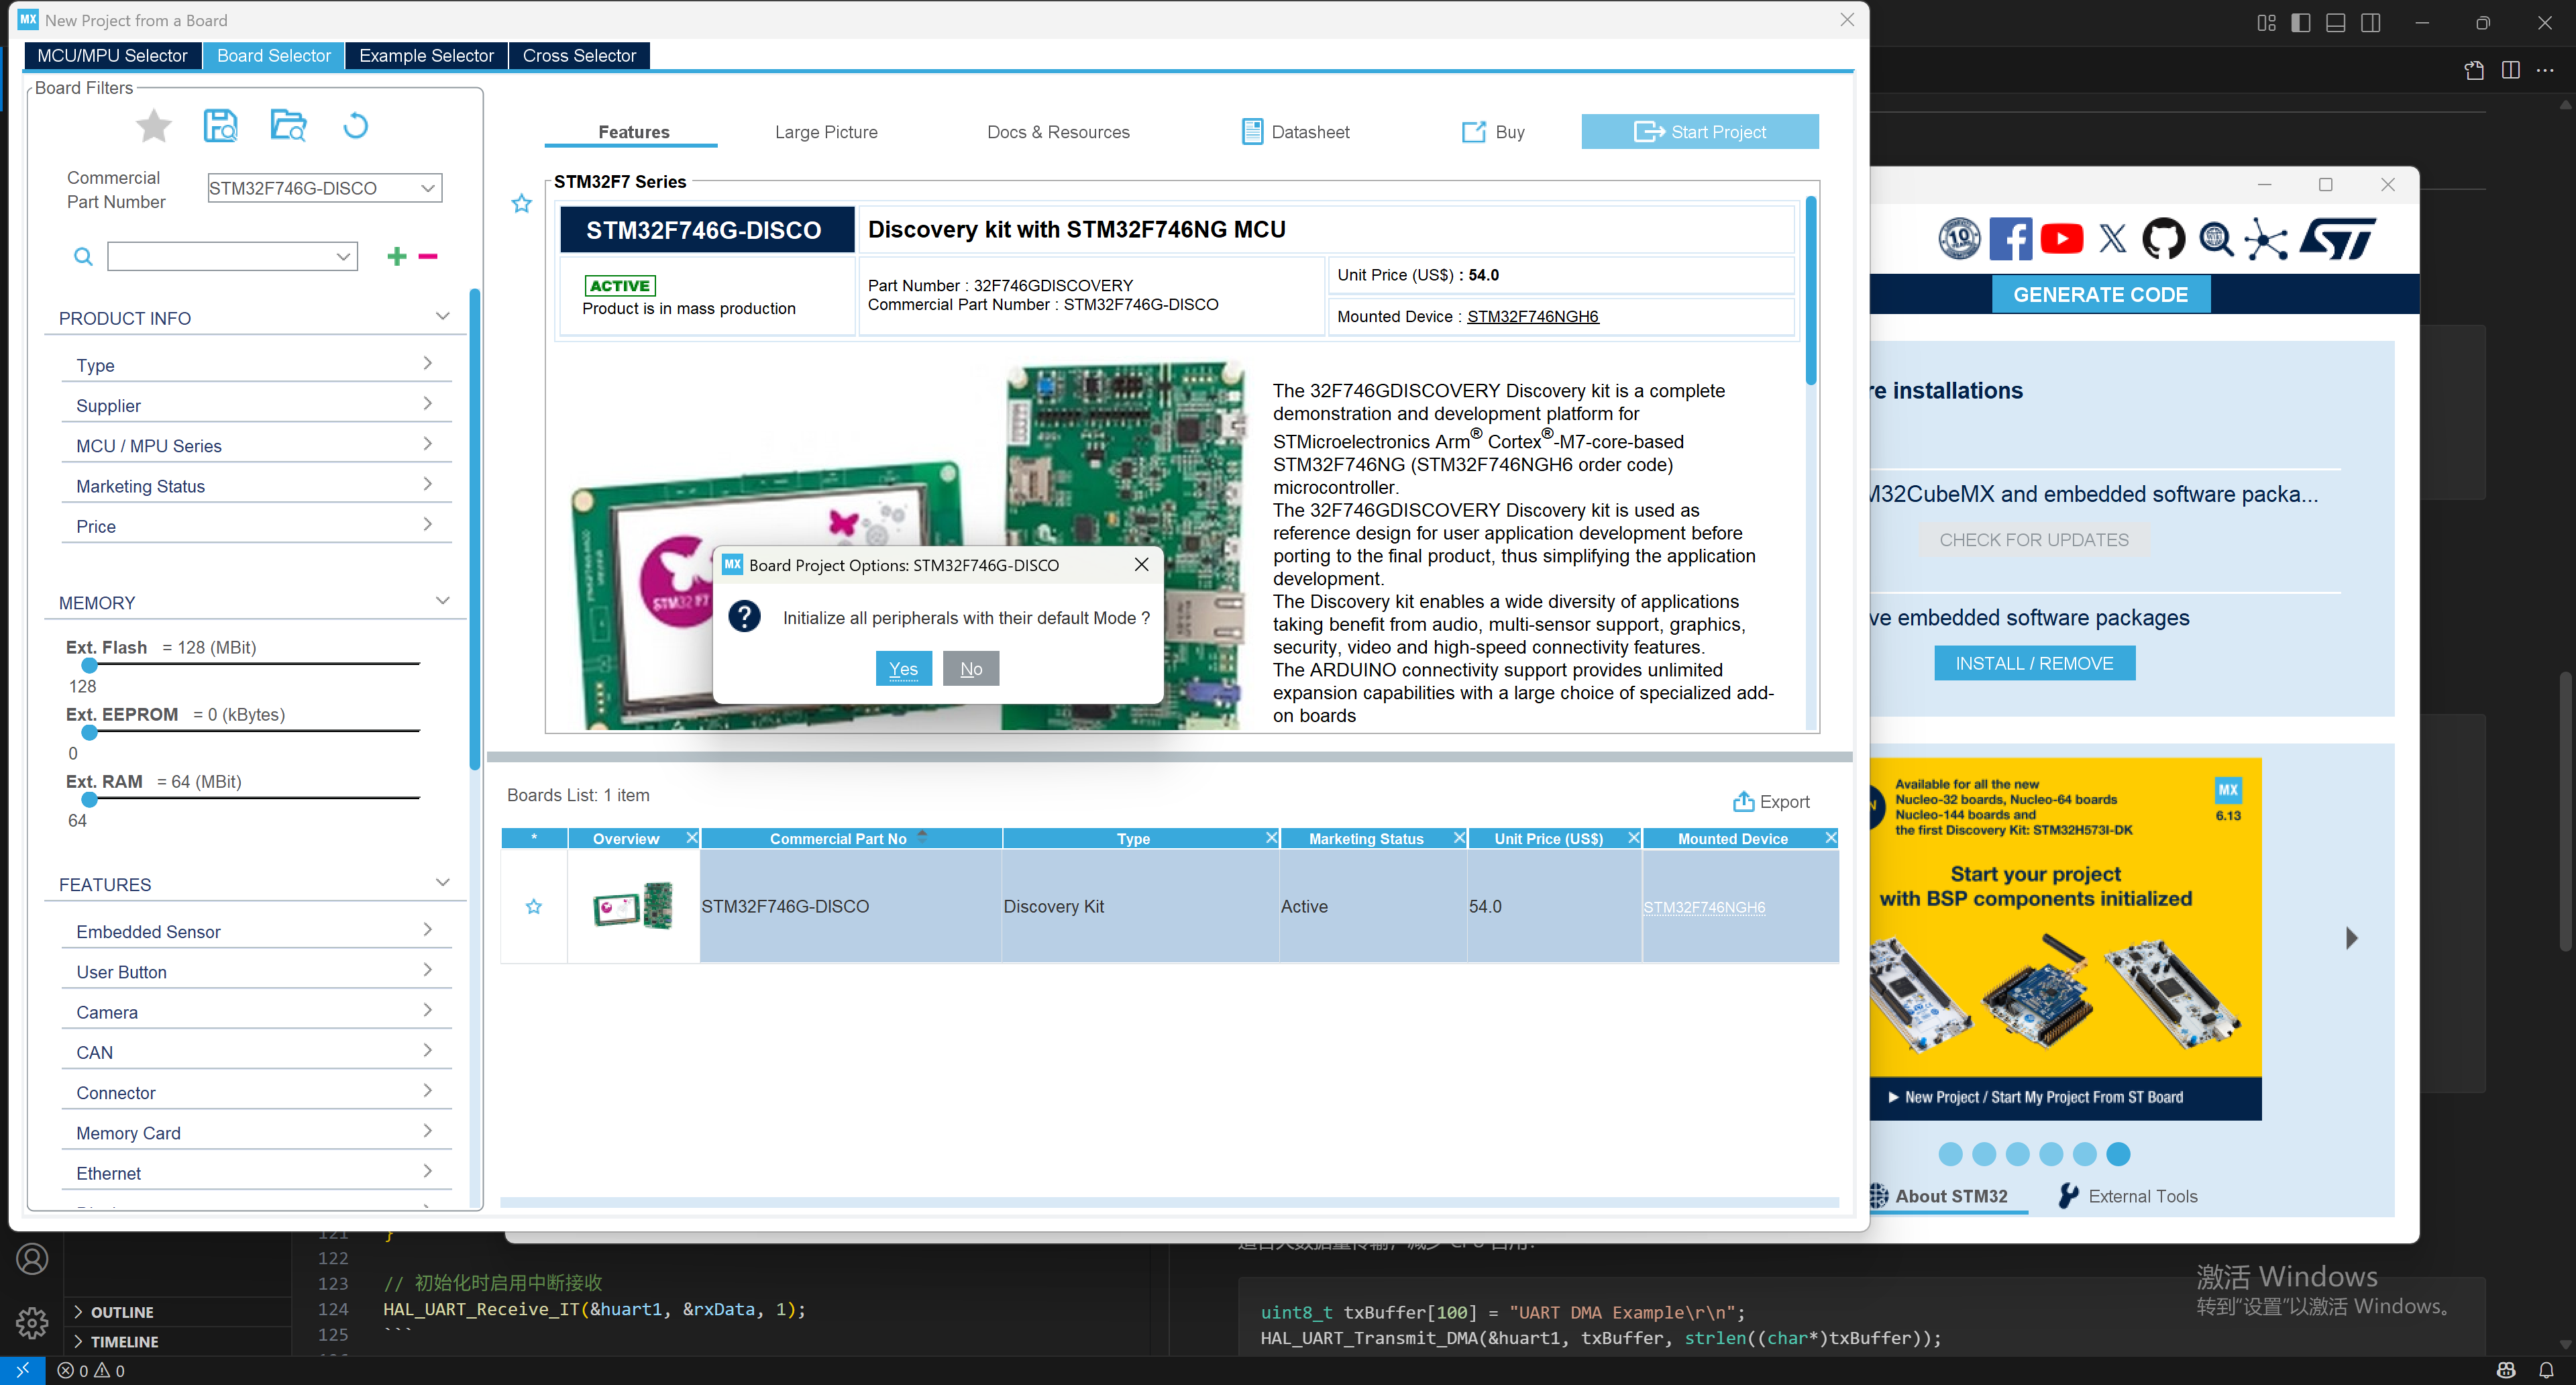Viewport: 2576px width, 1385px height.
Task: Open Commercial Part Number dropdown
Action: tap(428, 188)
